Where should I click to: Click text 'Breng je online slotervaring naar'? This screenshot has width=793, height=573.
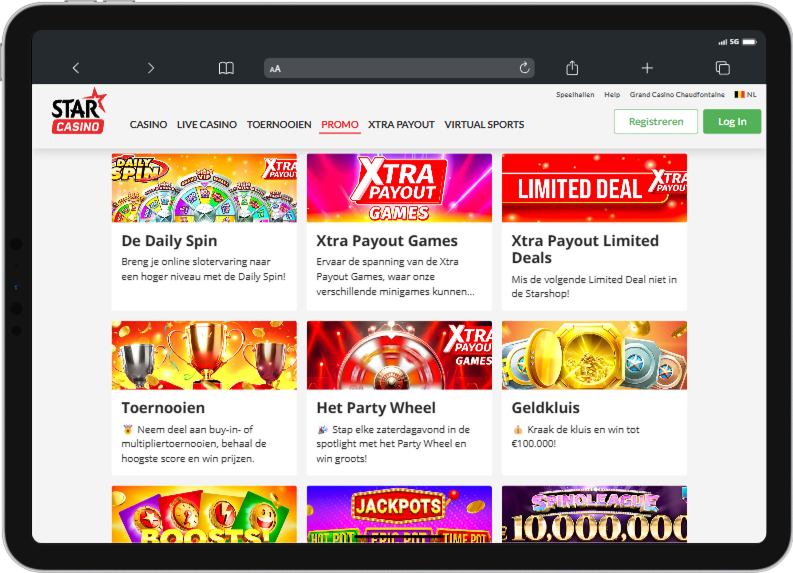coord(196,262)
